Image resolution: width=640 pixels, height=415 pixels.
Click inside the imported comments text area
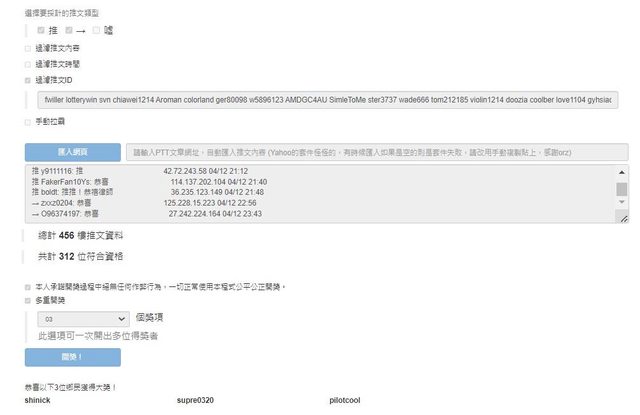(x=300, y=193)
